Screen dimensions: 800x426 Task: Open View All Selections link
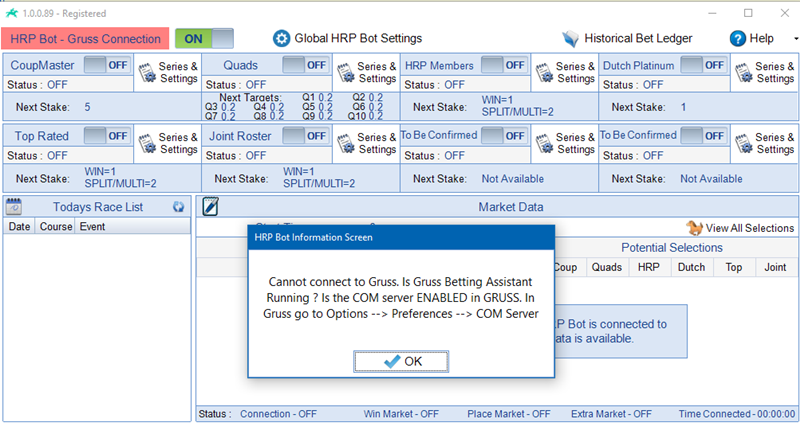[750, 228]
